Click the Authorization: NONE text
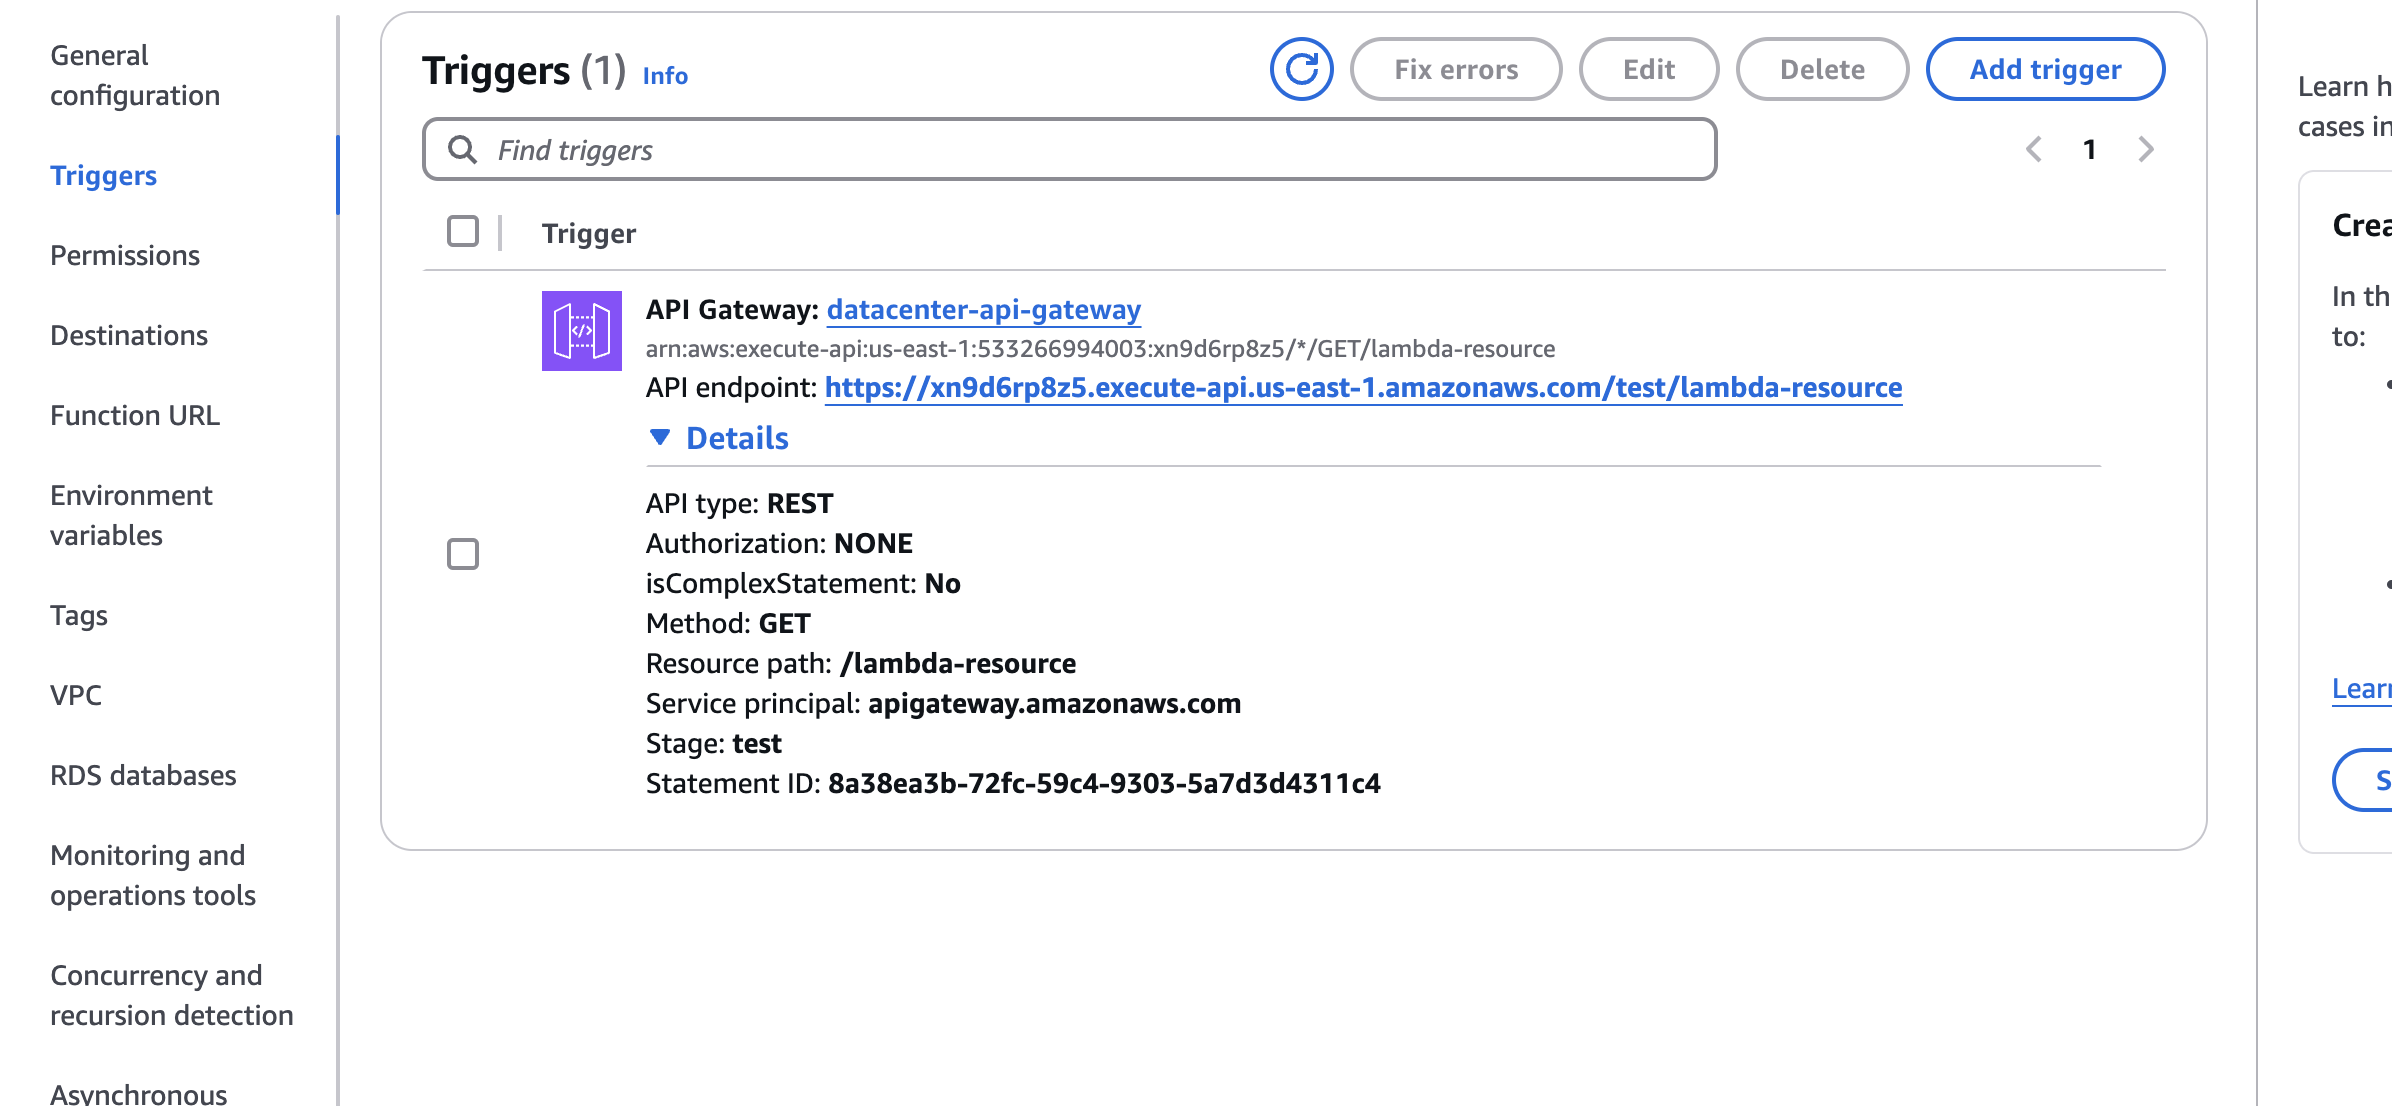 tap(779, 543)
